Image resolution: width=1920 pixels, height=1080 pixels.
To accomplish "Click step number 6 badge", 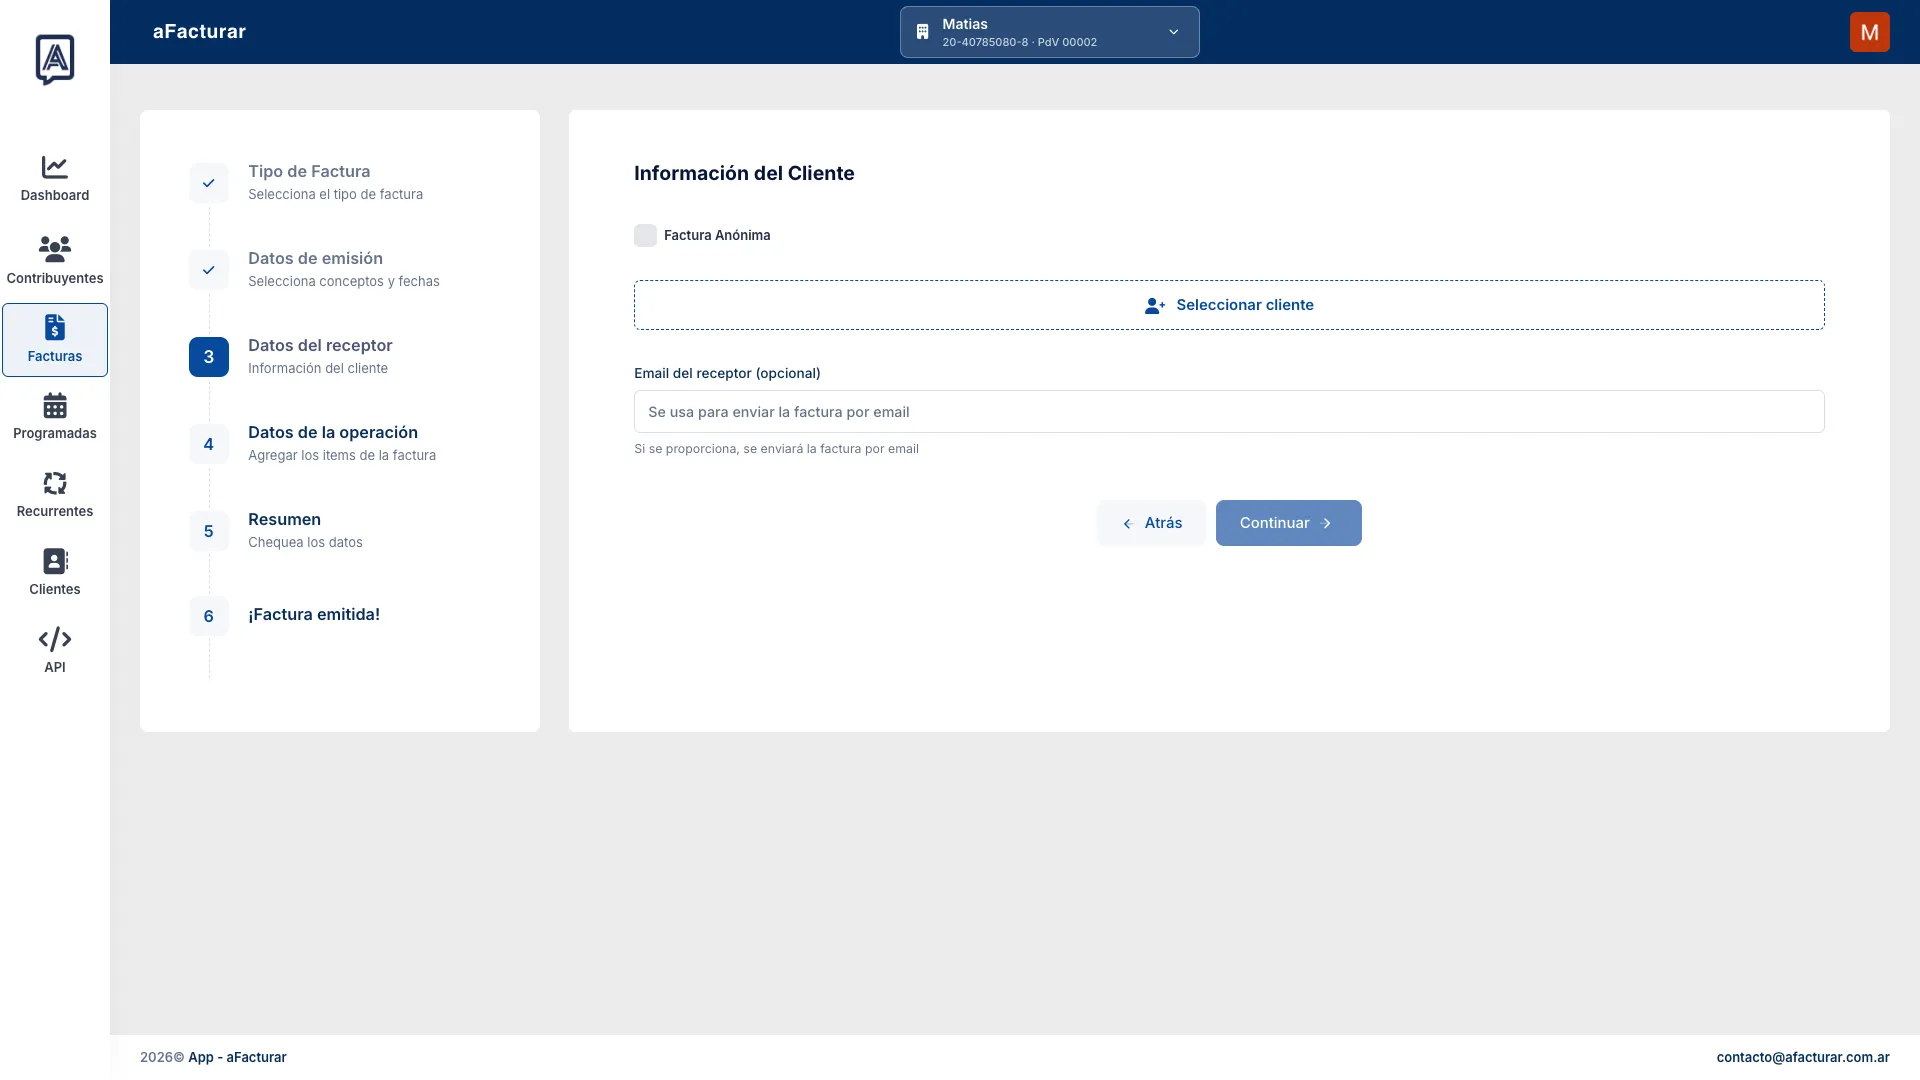I will click(x=209, y=616).
